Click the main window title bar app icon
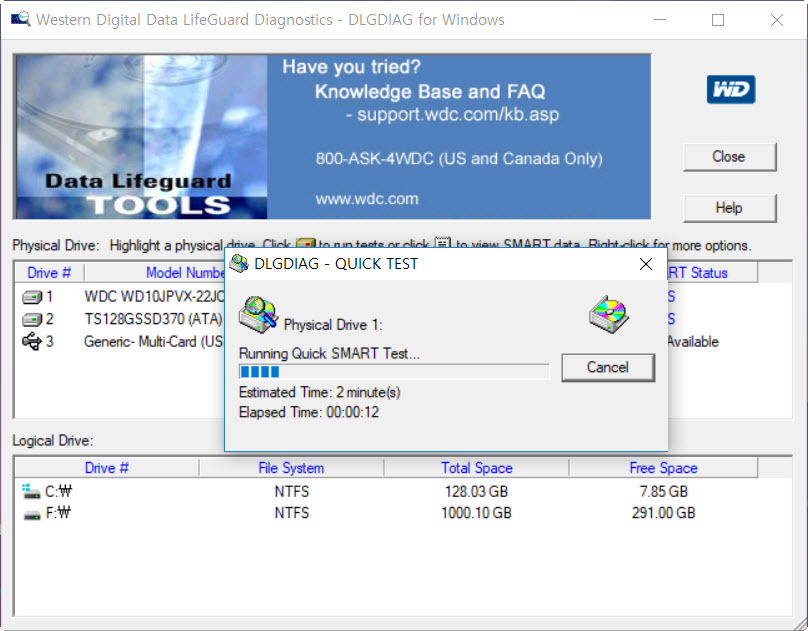 click(21, 20)
